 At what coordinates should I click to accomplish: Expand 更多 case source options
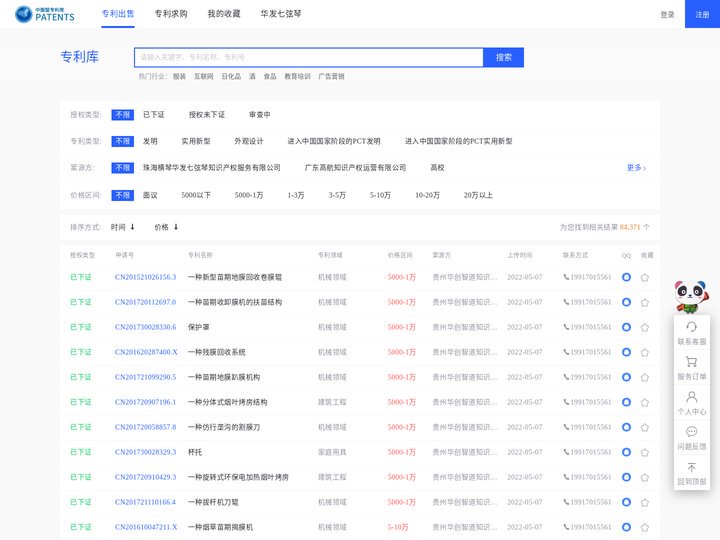click(x=636, y=168)
